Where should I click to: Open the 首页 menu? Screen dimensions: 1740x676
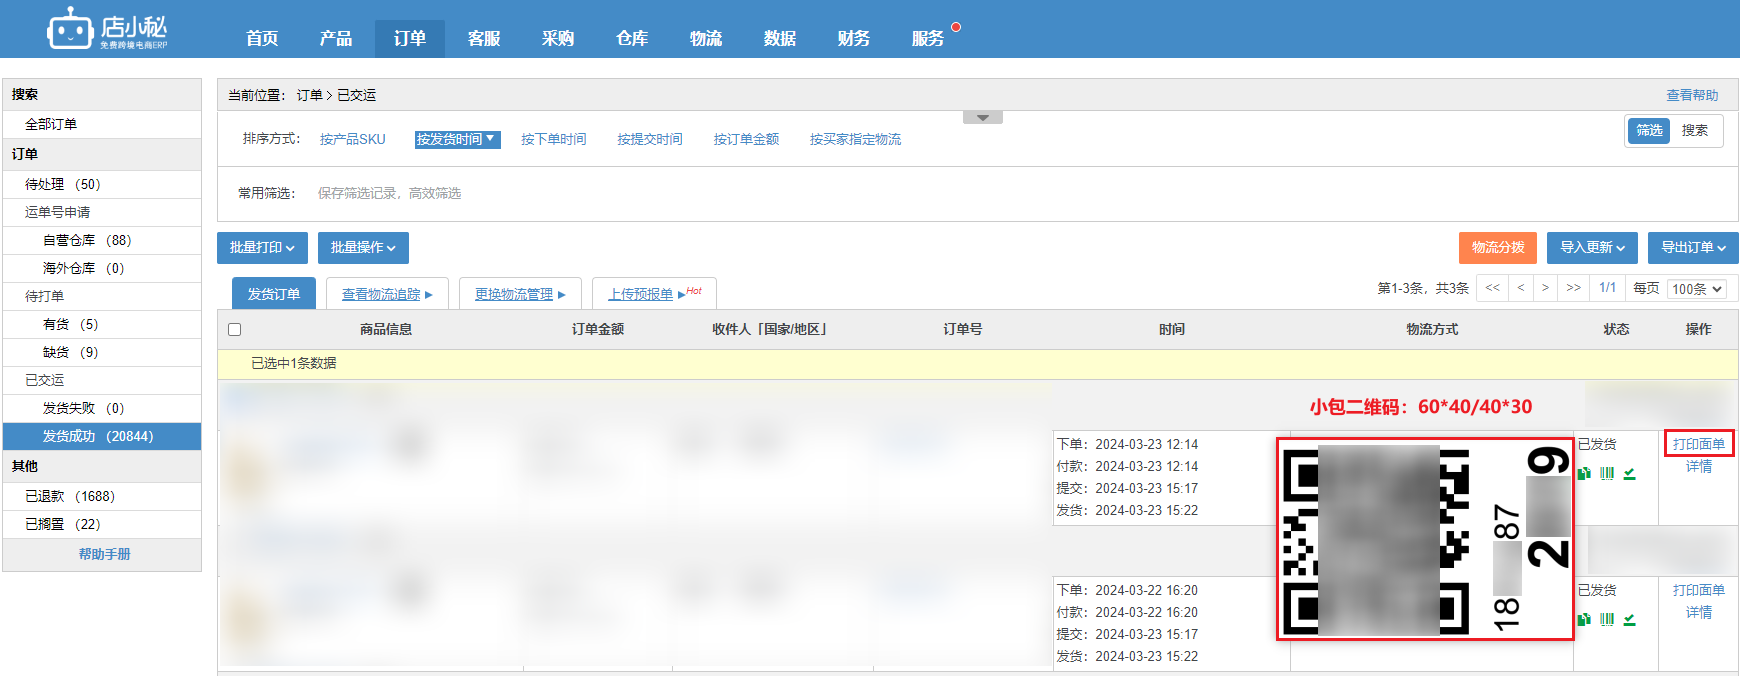coord(262,38)
